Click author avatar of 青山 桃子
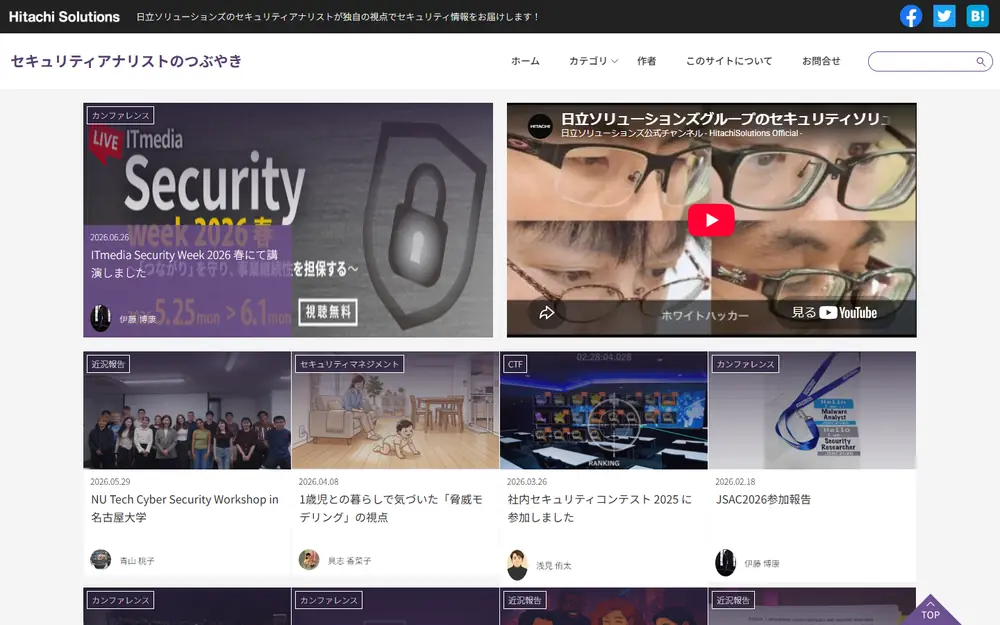 click(101, 559)
